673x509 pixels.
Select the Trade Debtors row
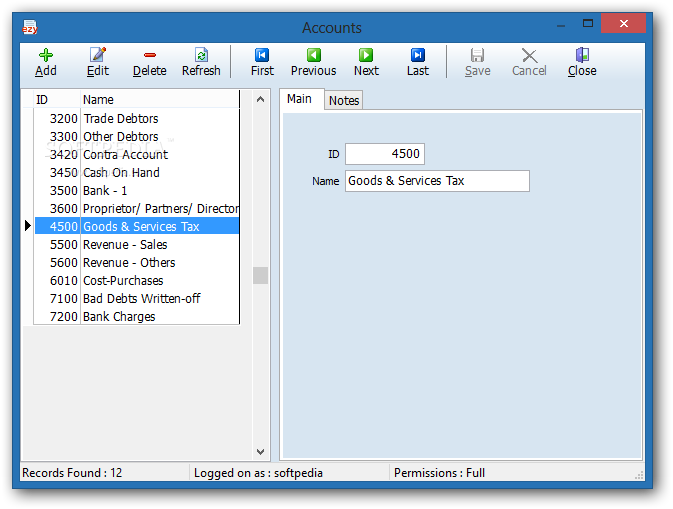coord(136,118)
